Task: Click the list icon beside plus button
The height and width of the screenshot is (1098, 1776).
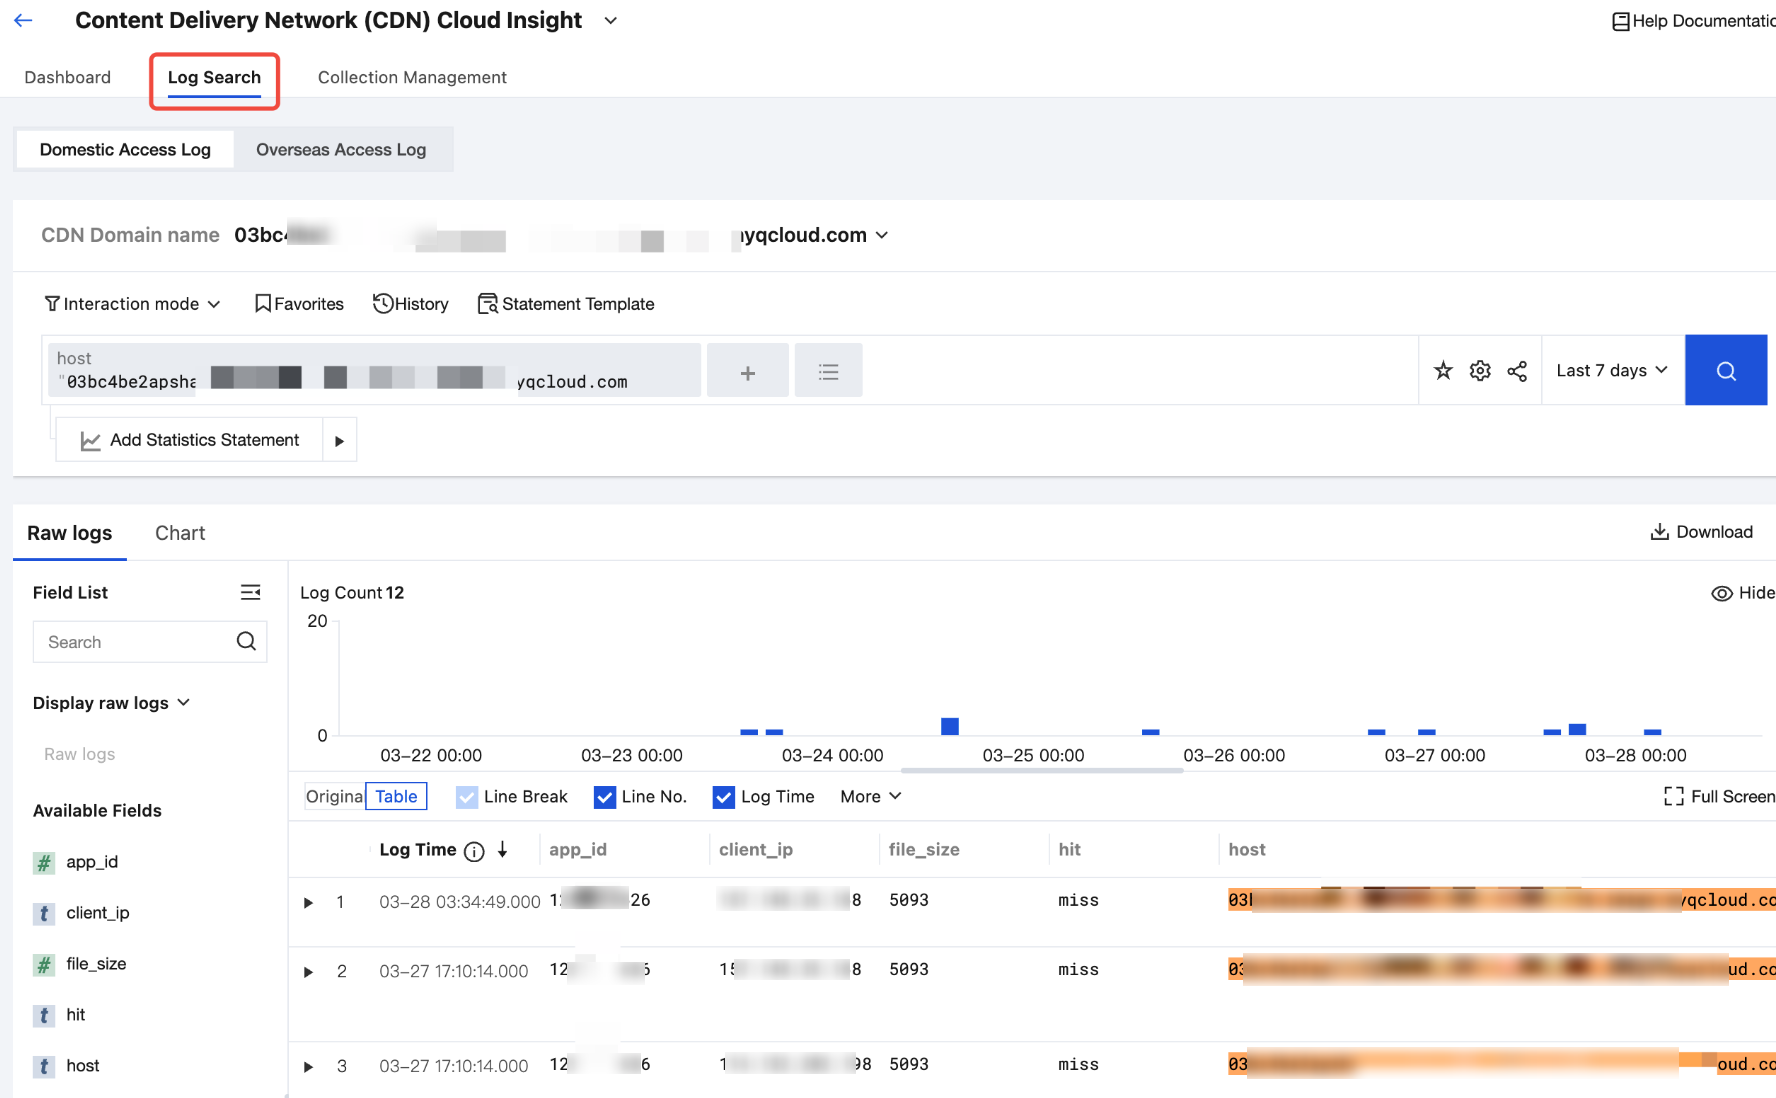Action: 828,372
